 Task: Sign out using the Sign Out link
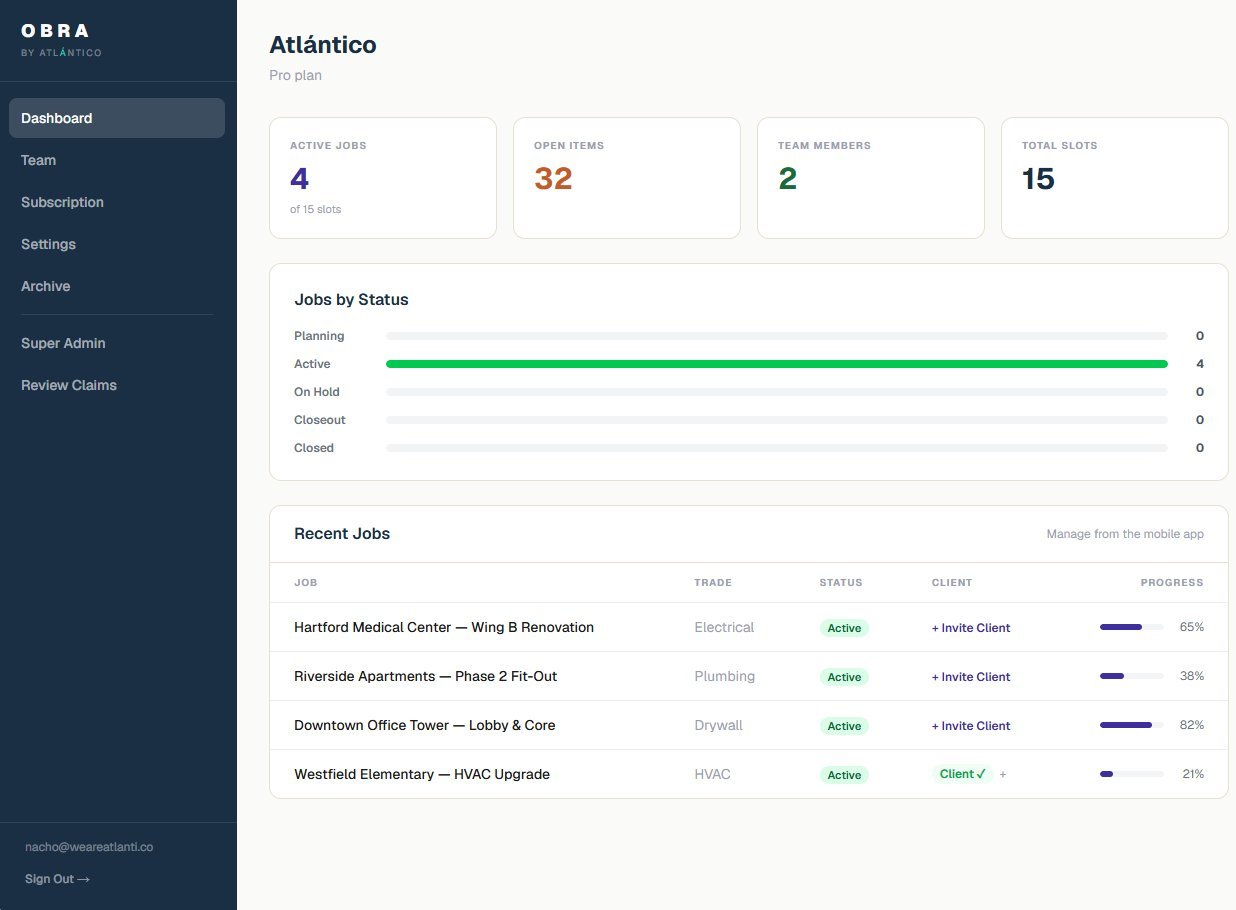pyautogui.click(x=57, y=879)
